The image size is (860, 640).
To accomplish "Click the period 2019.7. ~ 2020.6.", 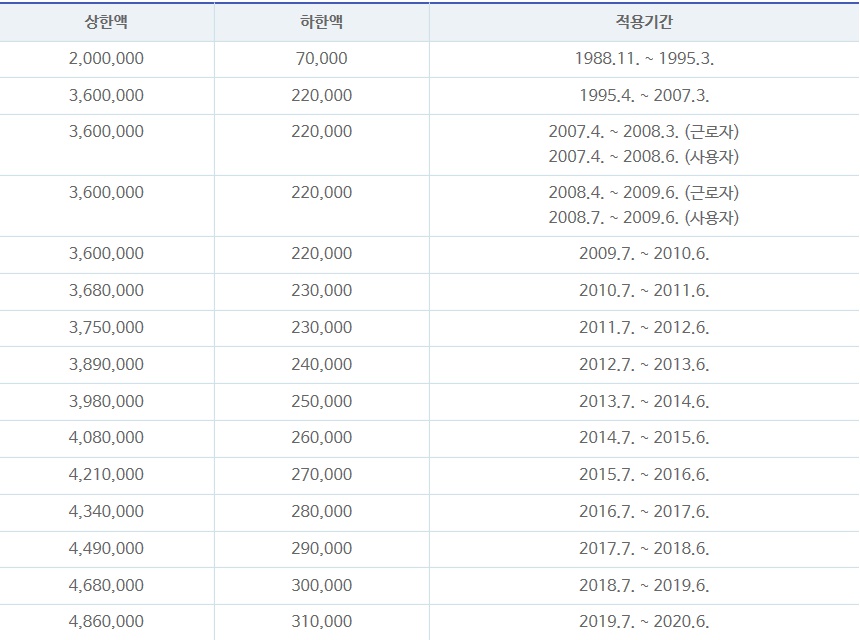I will (644, 621).
